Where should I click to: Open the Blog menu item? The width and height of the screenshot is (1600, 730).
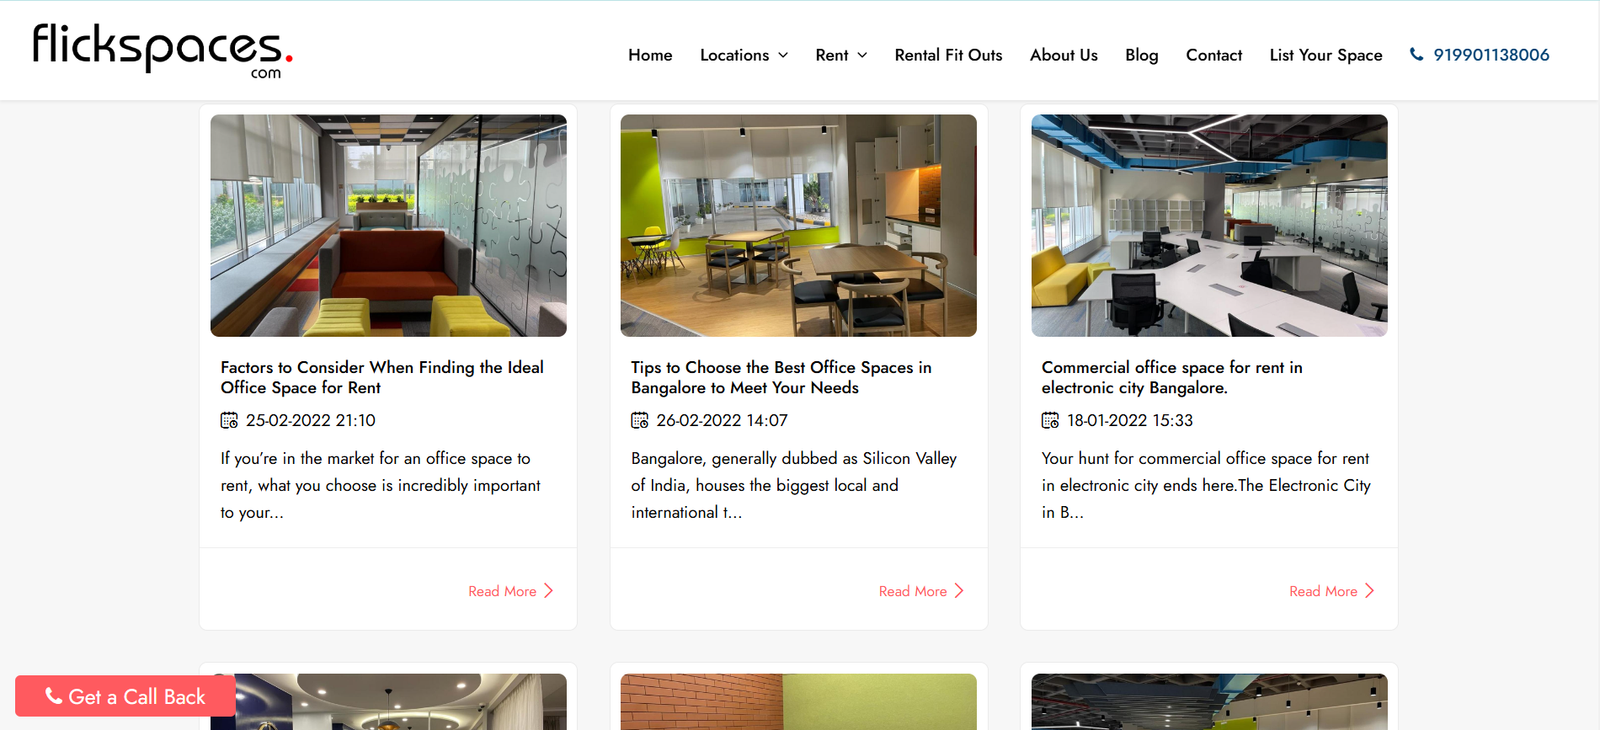pyautogui.click(x=1141, y=55)
